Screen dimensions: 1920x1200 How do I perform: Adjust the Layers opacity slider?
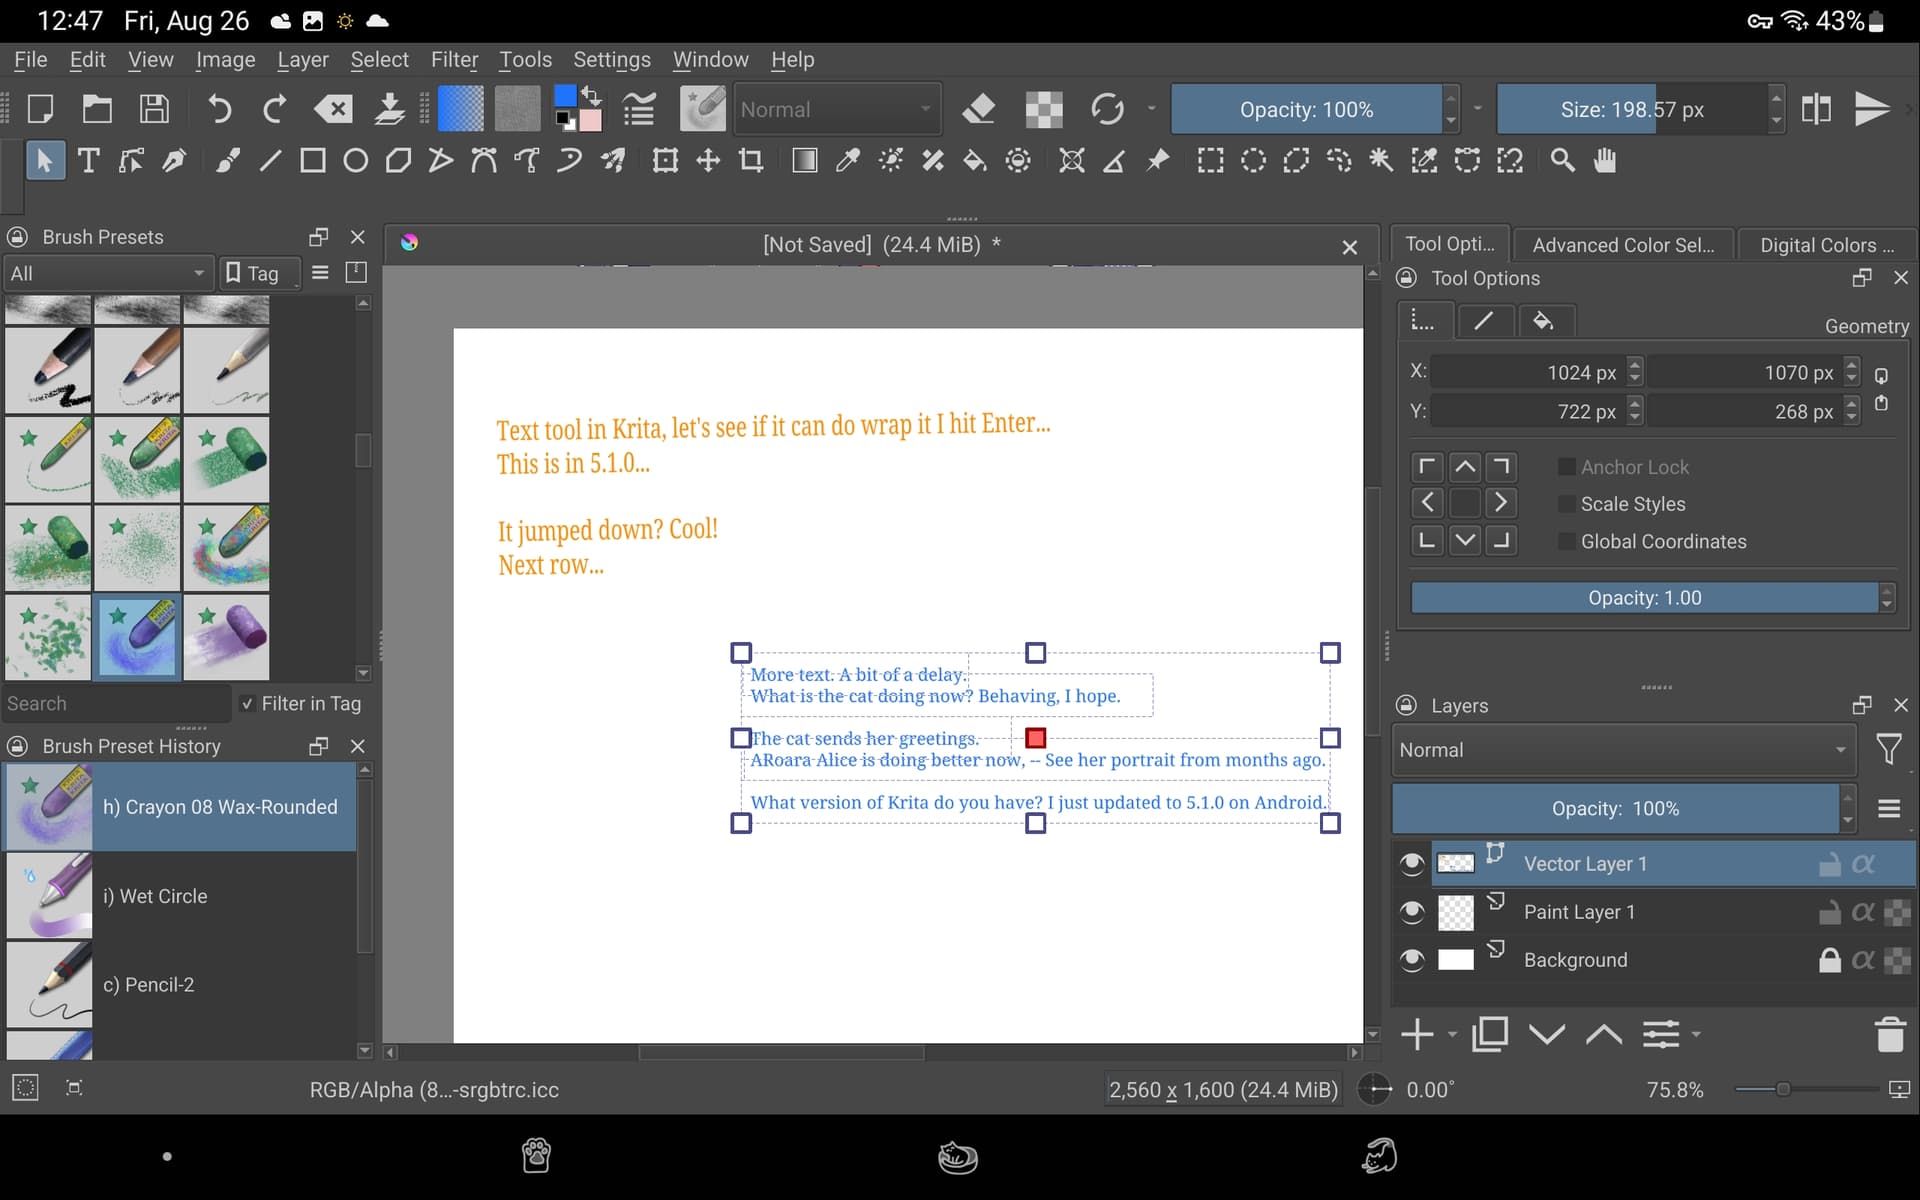coord(1614,809)
